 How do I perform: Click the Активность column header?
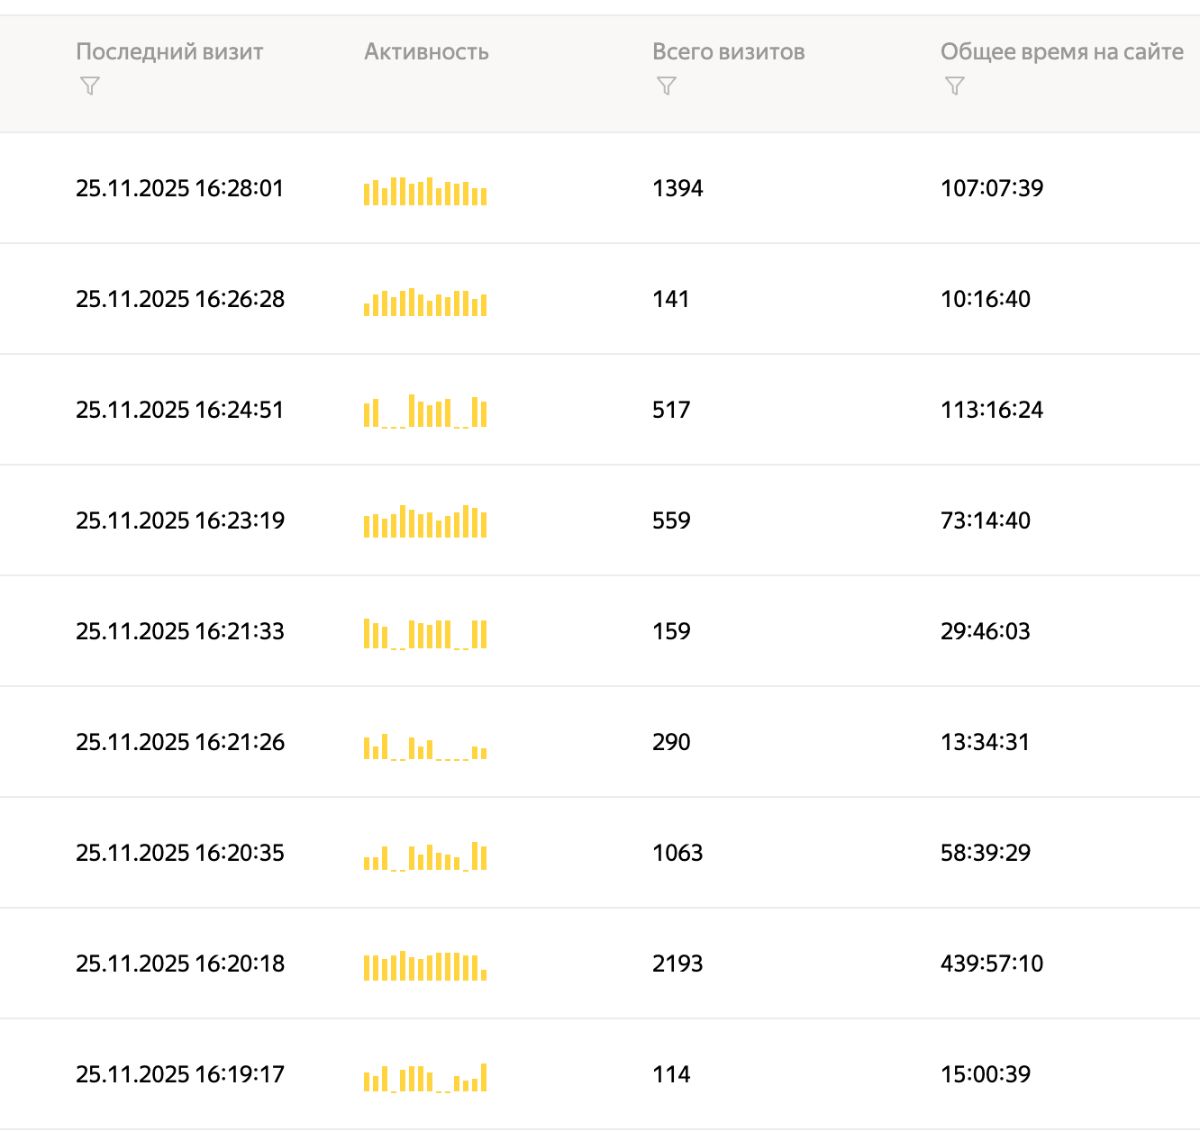pos(426,52)
